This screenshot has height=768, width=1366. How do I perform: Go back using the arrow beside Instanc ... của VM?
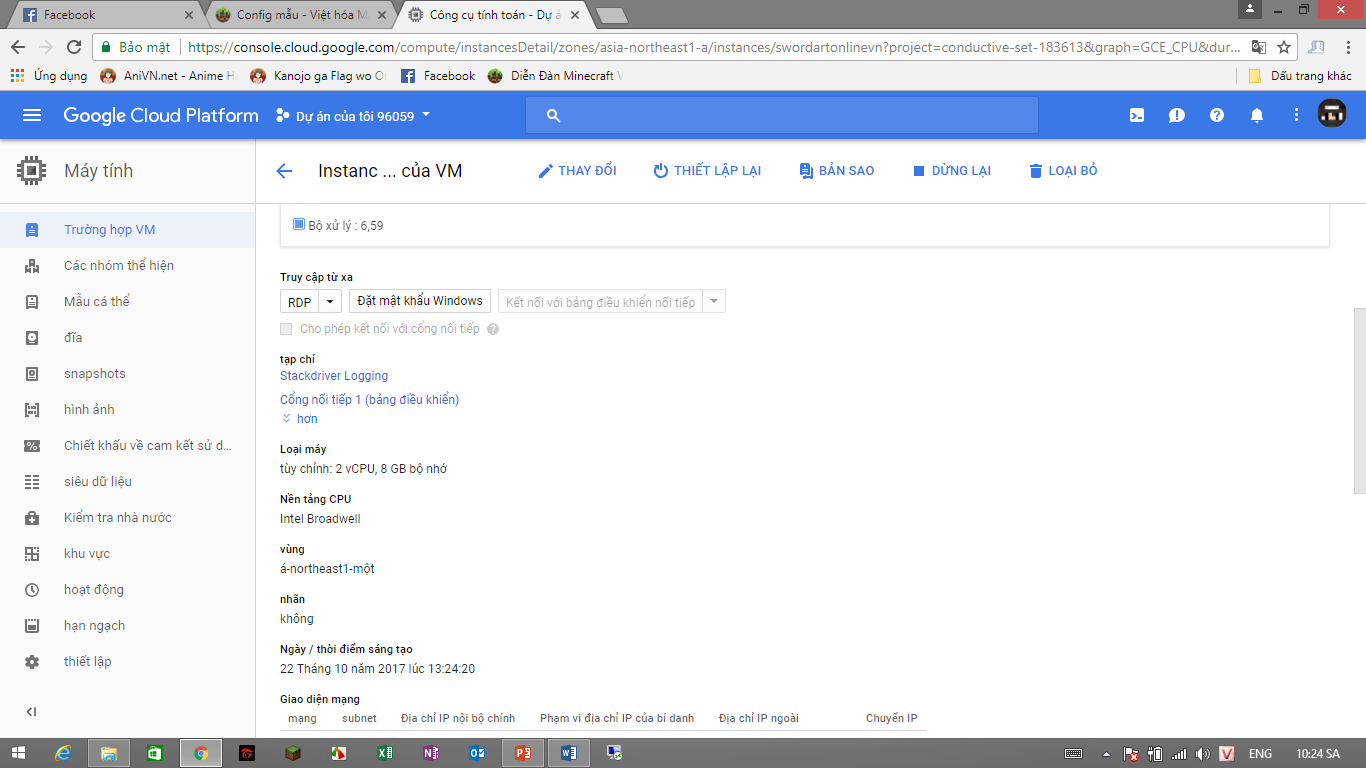[284, 171]
